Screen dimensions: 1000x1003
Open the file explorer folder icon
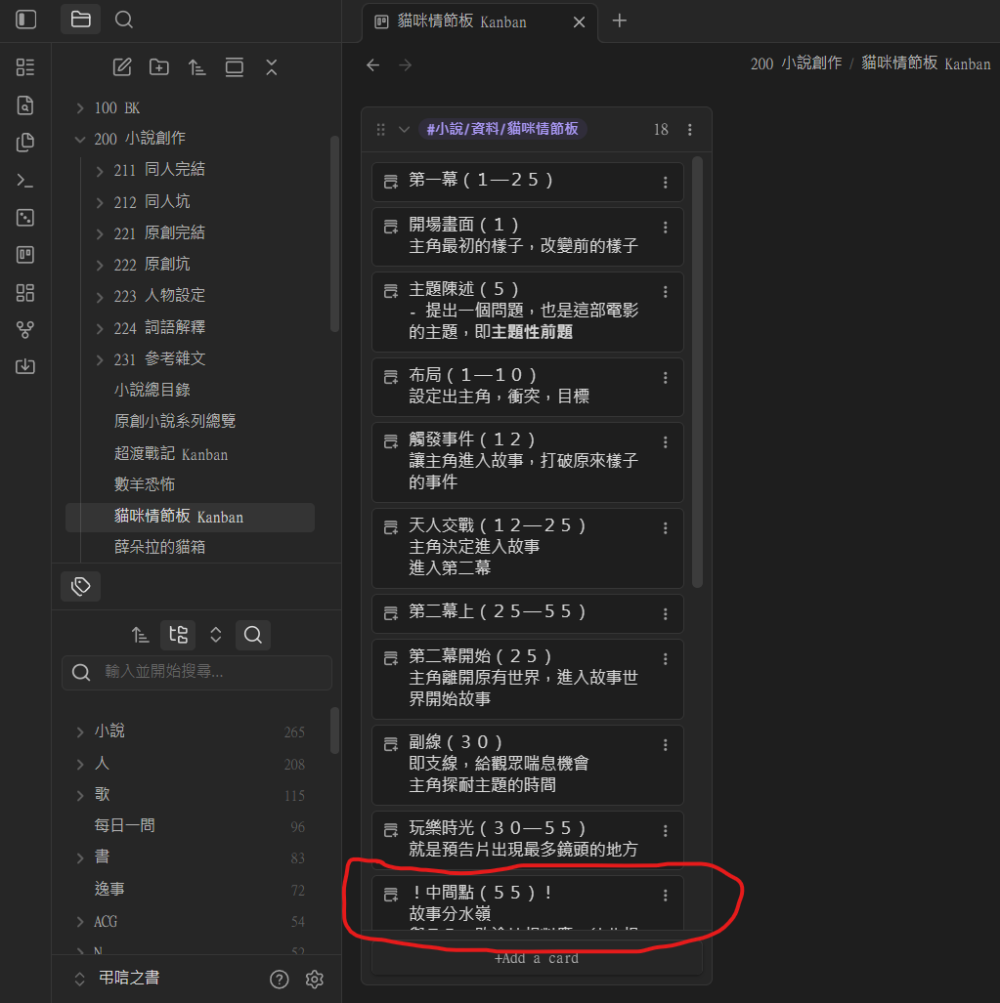81,20
